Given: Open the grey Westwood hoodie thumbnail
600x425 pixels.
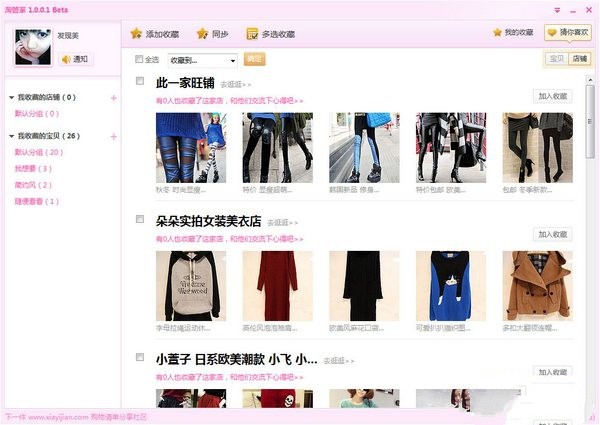Looking at the screenshot, I should tap(191, 286).
